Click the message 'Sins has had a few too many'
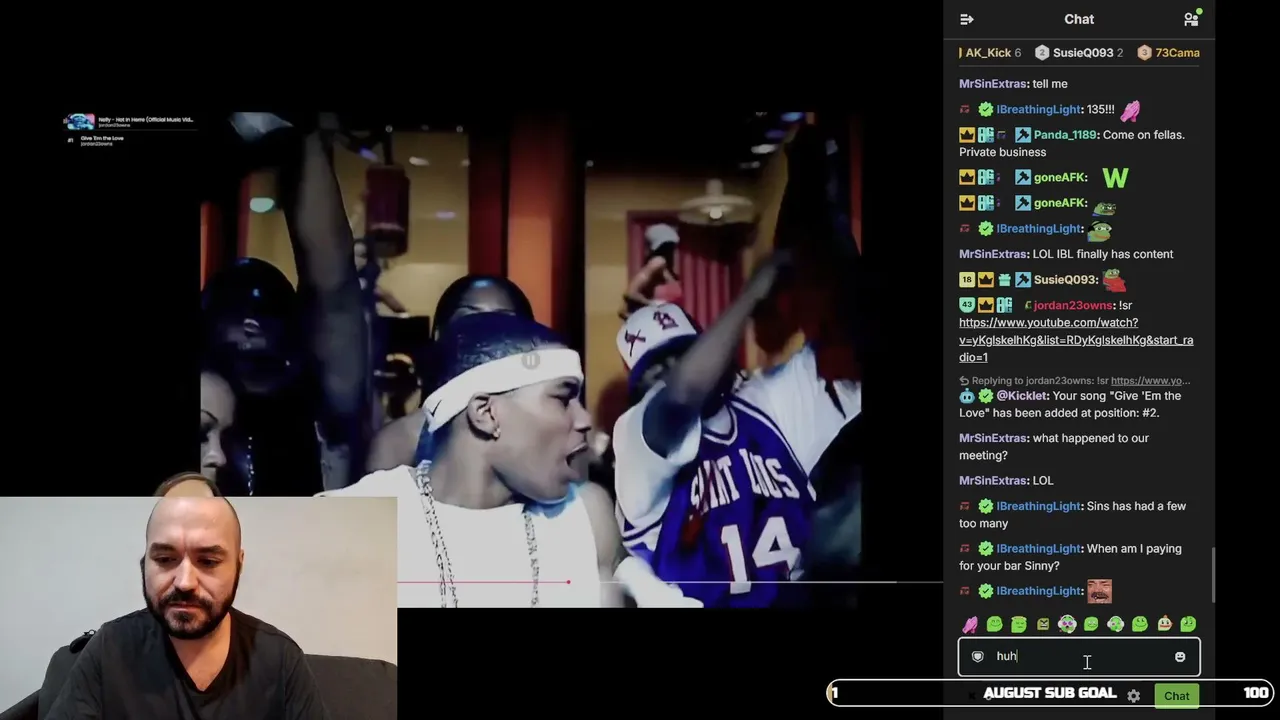1280x720 pixels. pos(1073,515)
